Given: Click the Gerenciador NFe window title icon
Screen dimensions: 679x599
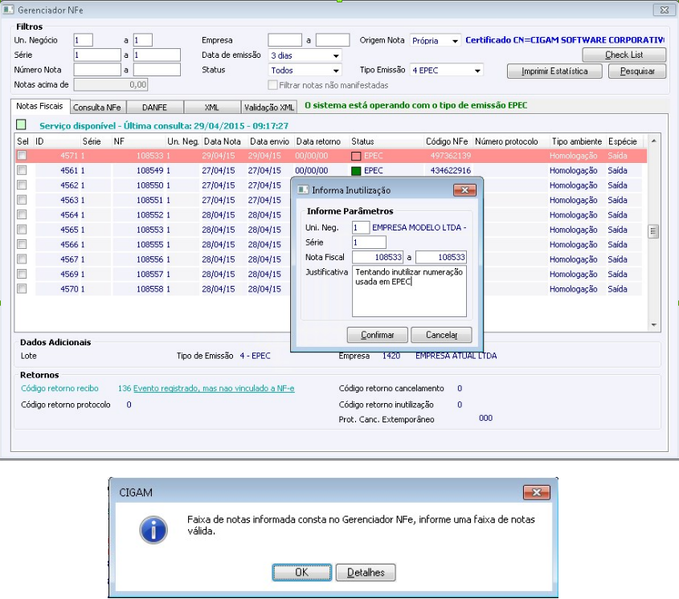Looking at the screenshot, I should 8,9.
